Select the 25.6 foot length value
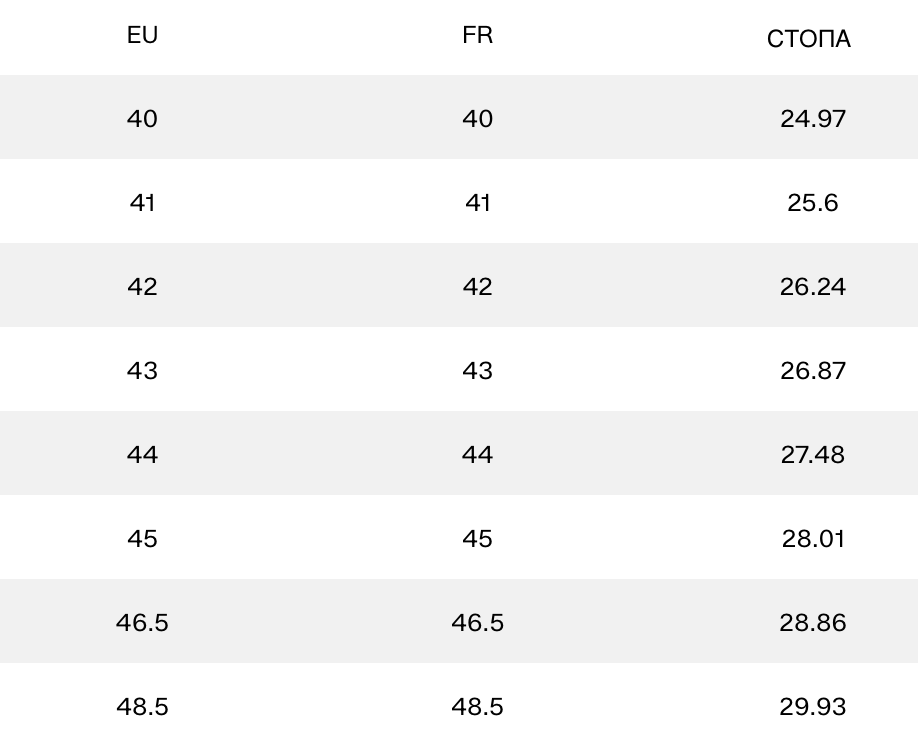This screenshot has width=918, height=748. pyautogui.click(x=812, y=203)
